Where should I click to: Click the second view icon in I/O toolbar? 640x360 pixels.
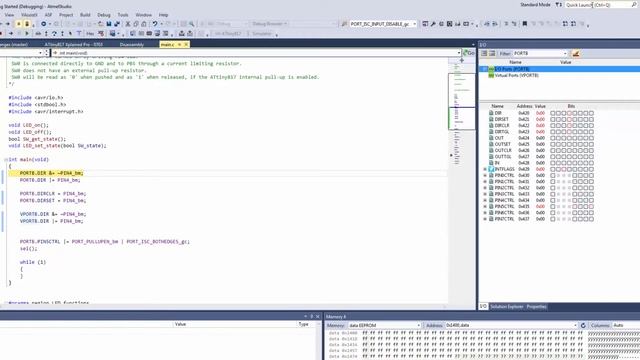coord(492,53)
